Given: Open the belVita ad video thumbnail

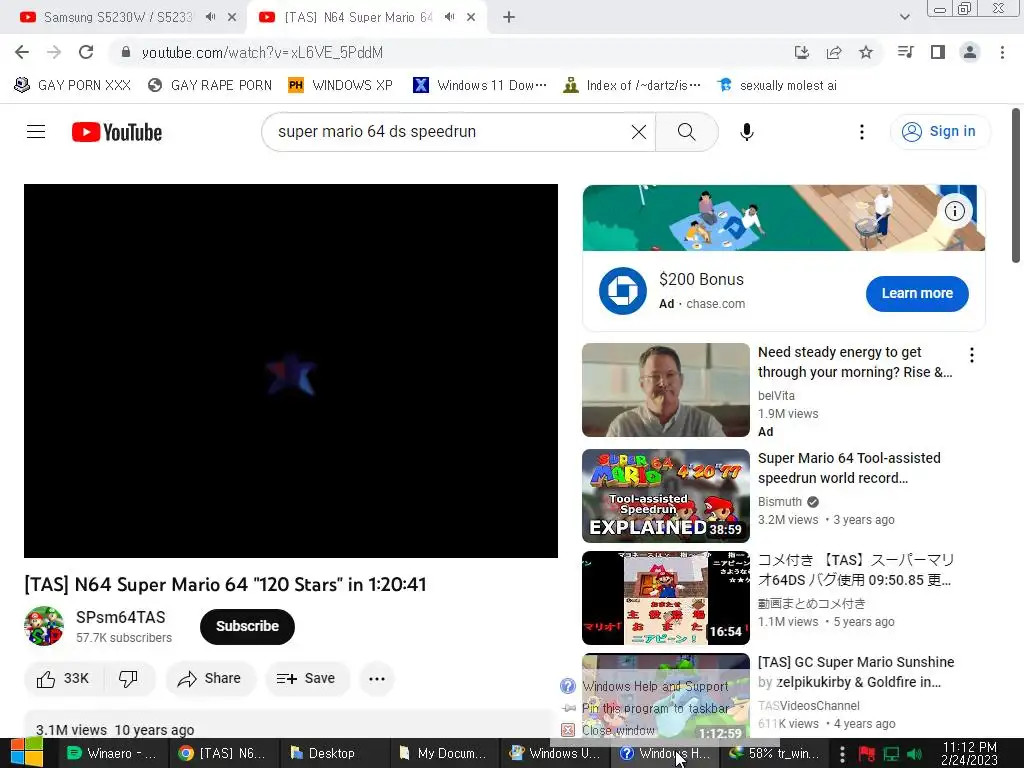Looking at the screenshot, I should [665, 390].
